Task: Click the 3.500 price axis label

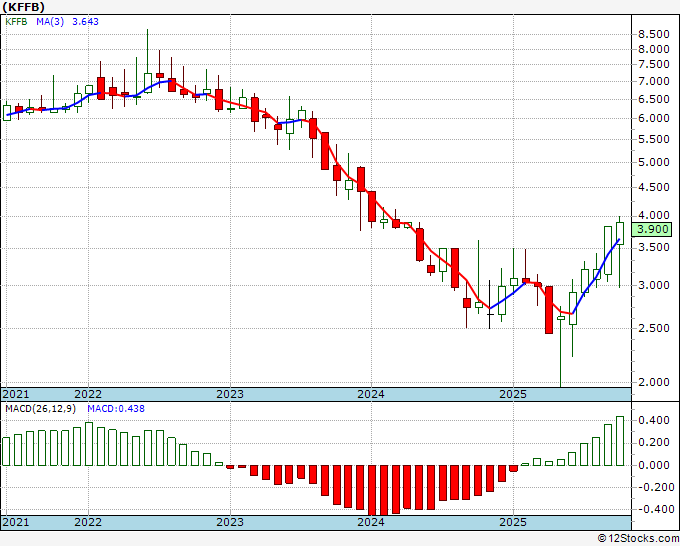Action: pyautogui.click(x=654, y=248)
